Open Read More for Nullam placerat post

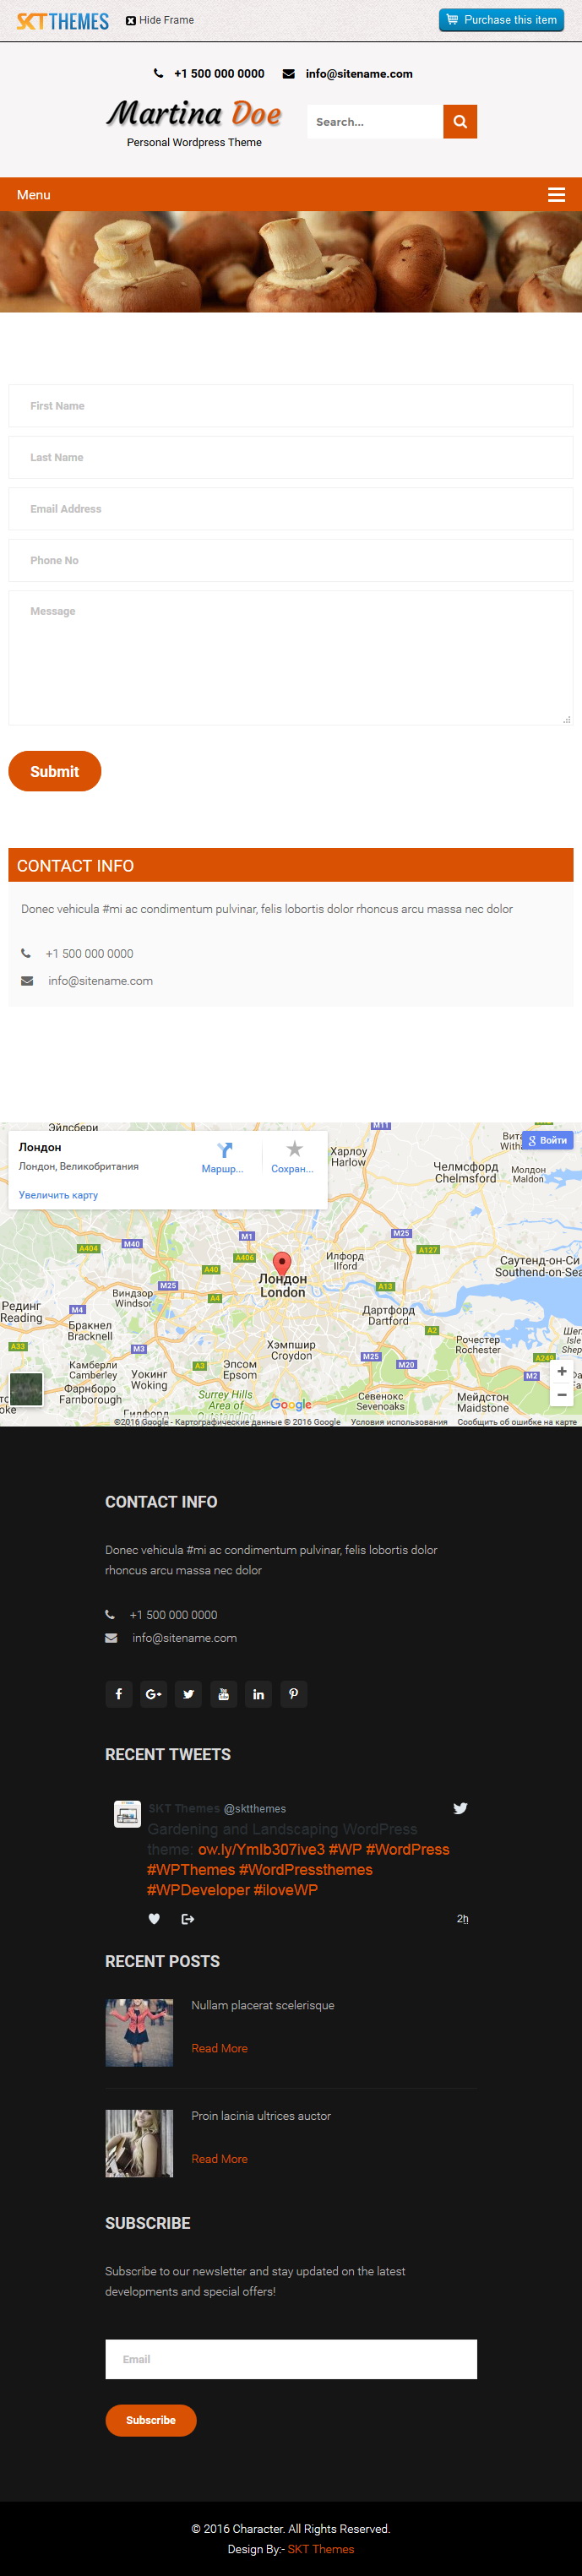(219, 2048)
